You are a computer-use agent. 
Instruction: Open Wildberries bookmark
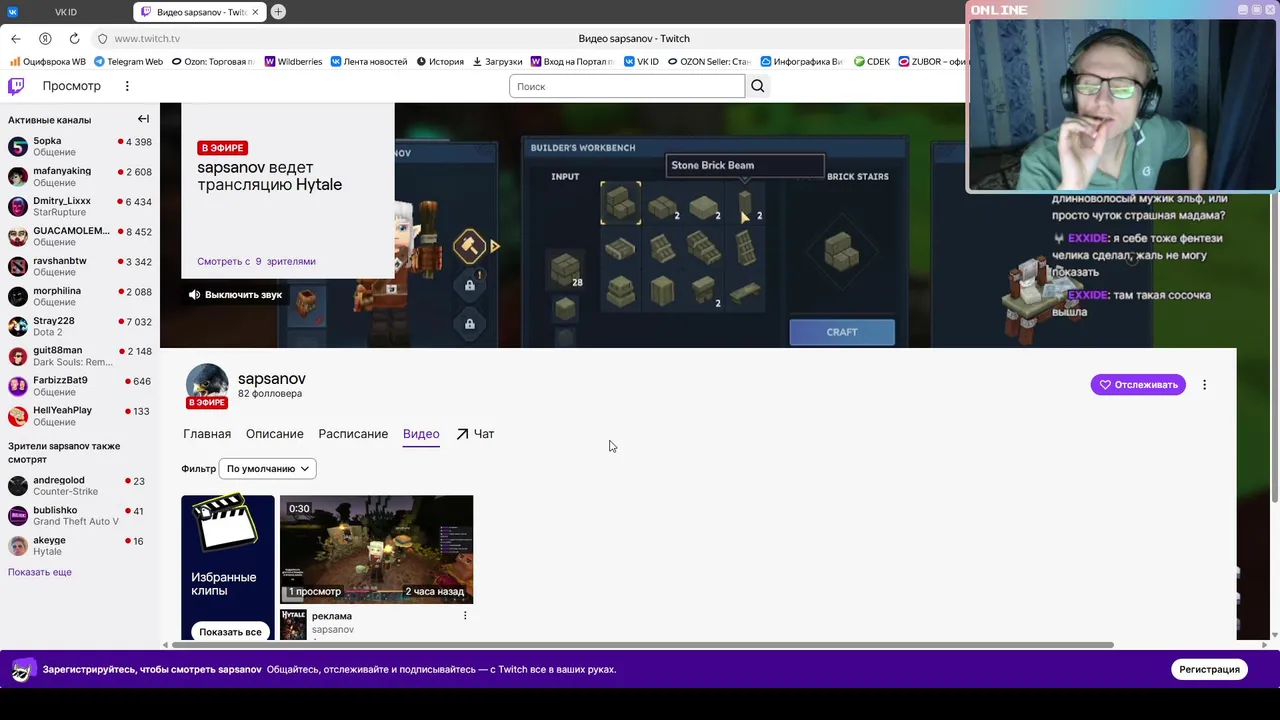293,61
